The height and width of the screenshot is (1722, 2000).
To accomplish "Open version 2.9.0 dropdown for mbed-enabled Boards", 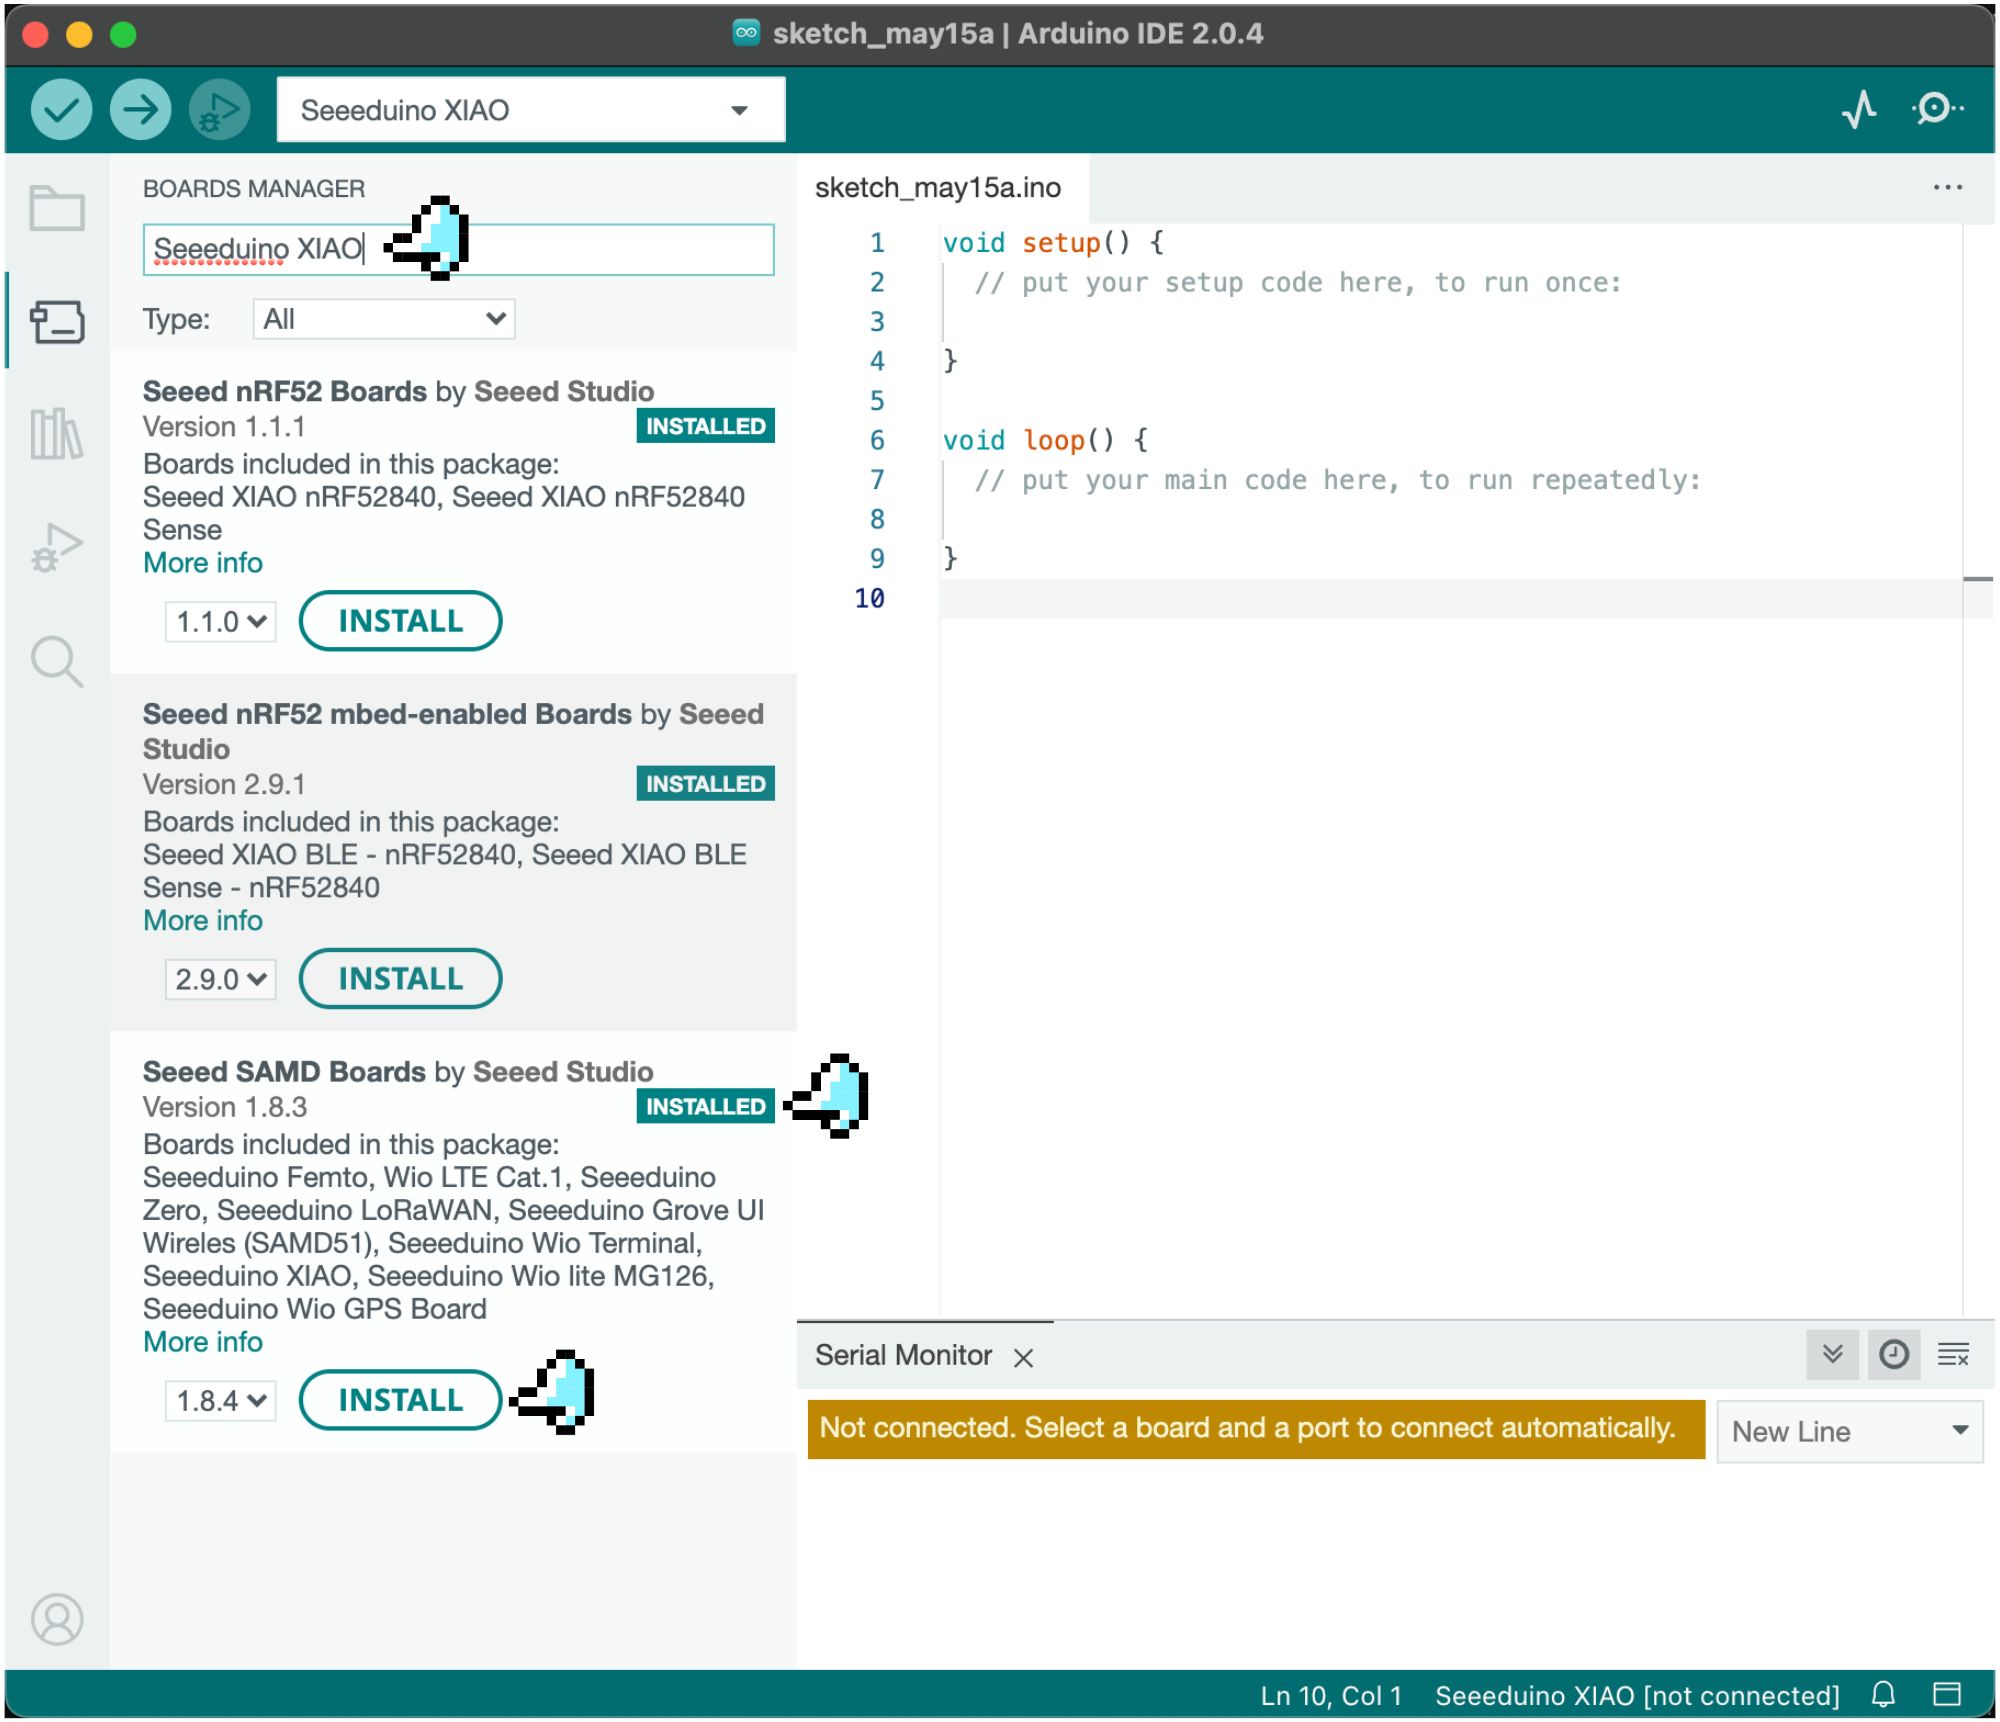I will (220, 979).
